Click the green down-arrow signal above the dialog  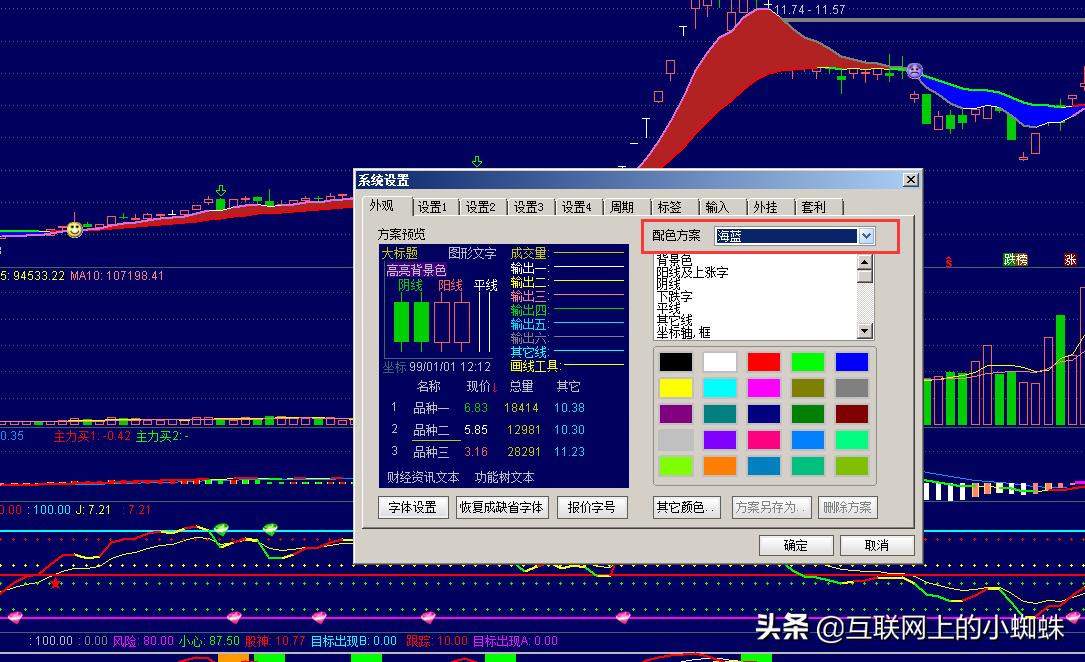click(476, 160)
